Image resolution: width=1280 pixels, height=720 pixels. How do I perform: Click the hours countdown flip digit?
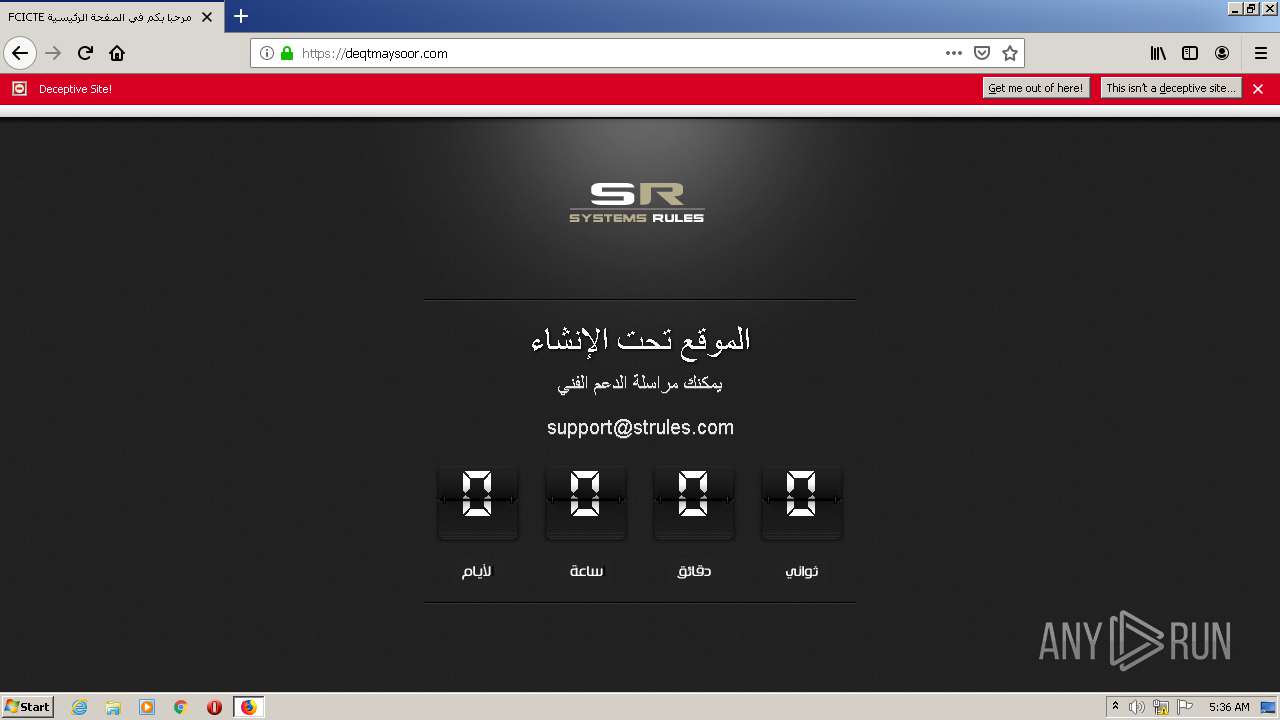[586, 503]
